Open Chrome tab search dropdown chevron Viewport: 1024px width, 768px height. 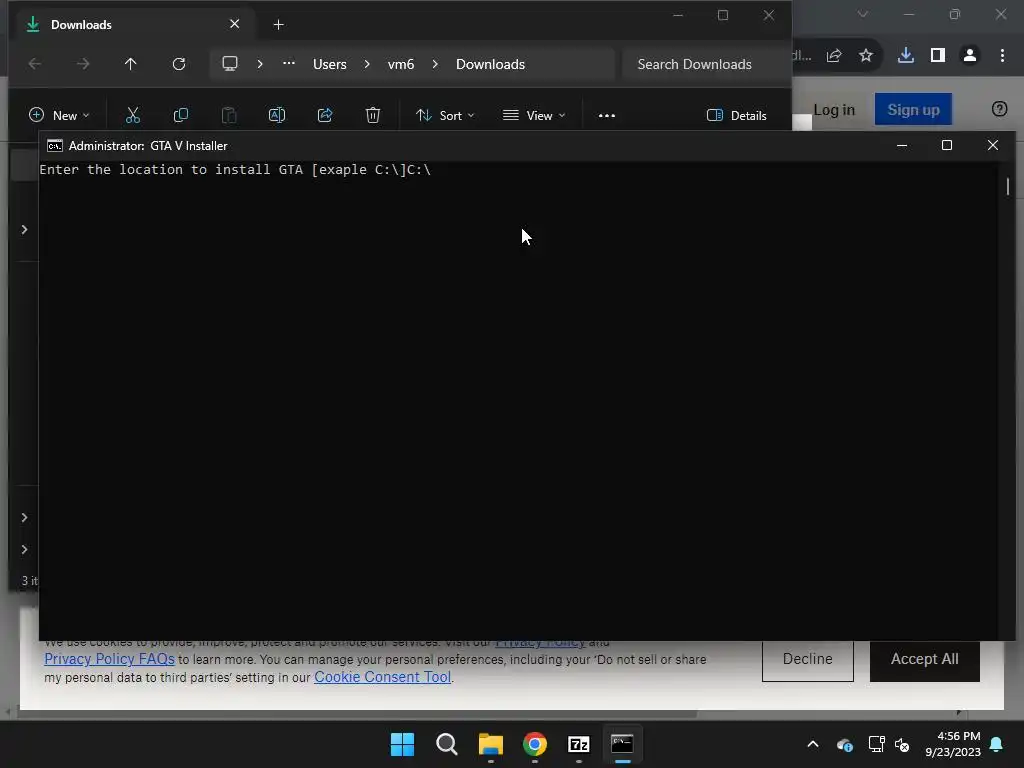863,14
